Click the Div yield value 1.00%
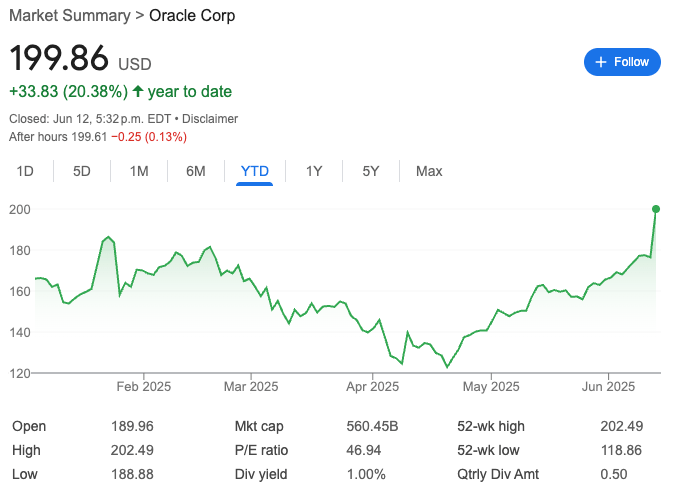684x496 pixels. point(366,474)
